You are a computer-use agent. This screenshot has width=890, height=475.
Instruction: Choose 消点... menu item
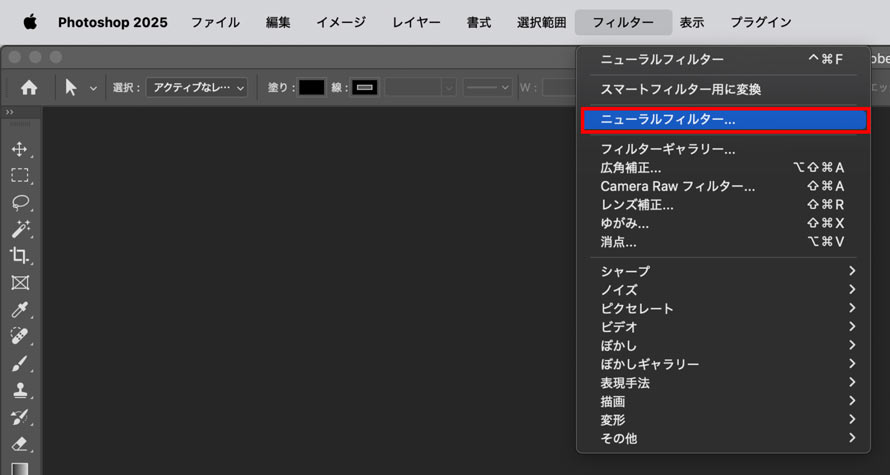723,242
